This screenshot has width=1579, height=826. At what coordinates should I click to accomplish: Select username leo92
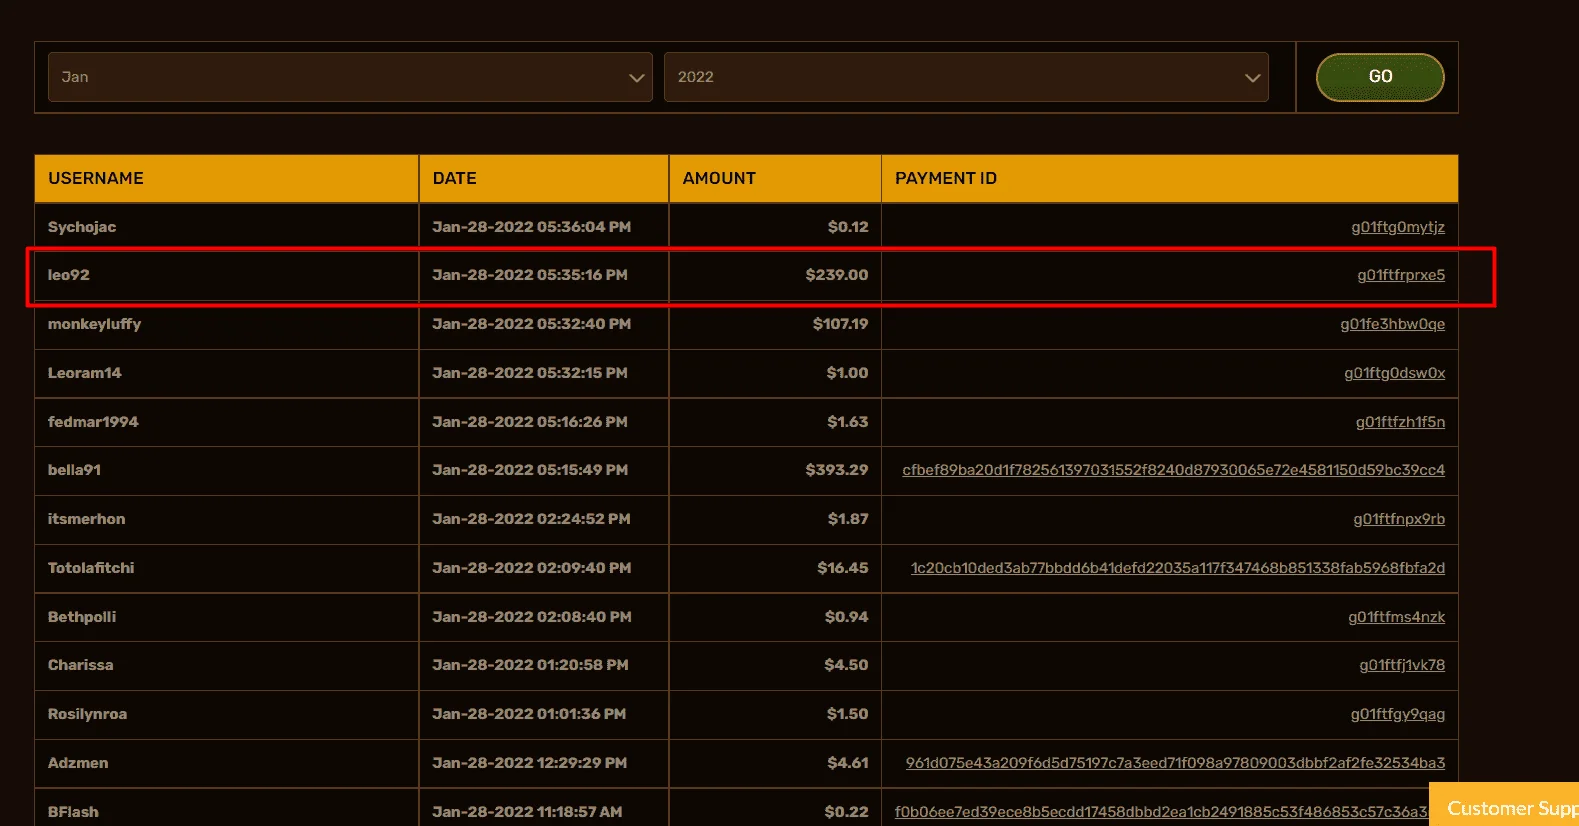coord(69,275)
